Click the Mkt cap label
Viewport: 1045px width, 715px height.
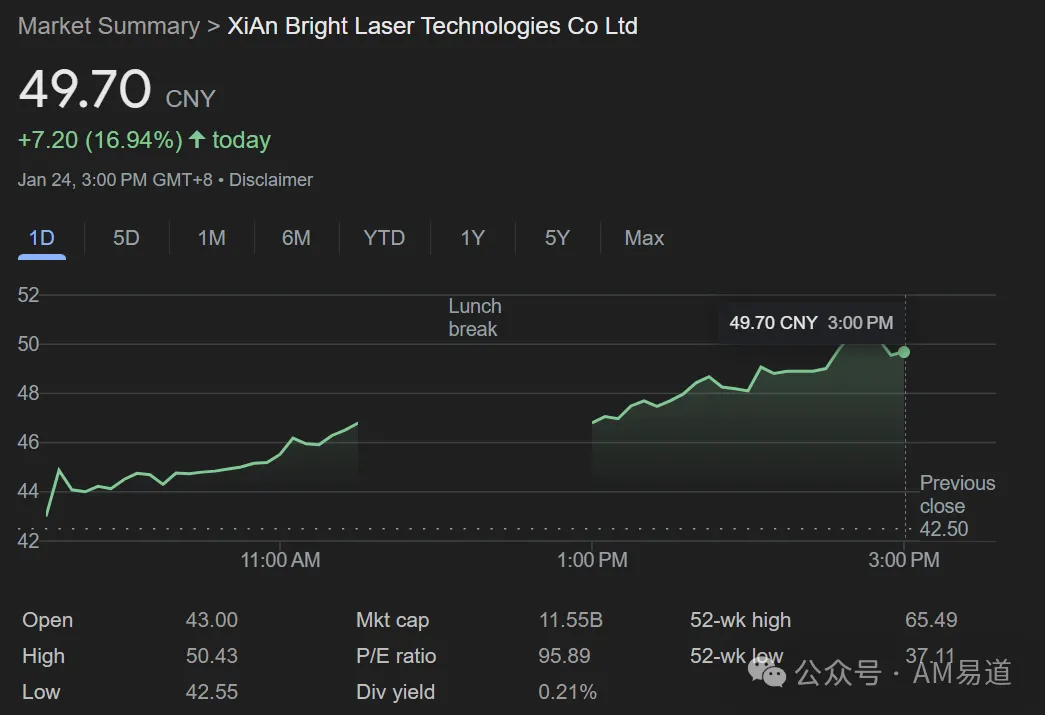tap(393, 620)
